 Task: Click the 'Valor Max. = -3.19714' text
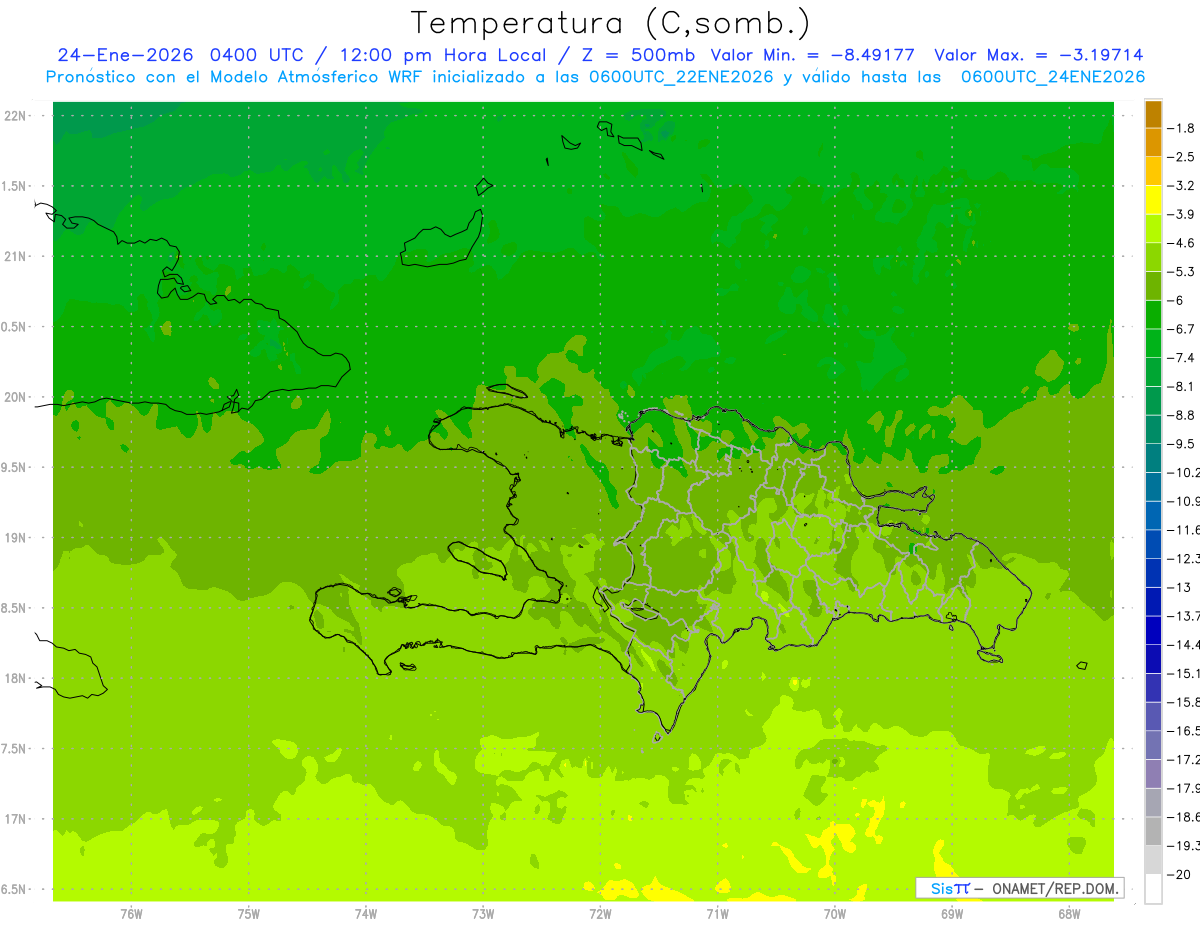click(x=1038, y=56)
